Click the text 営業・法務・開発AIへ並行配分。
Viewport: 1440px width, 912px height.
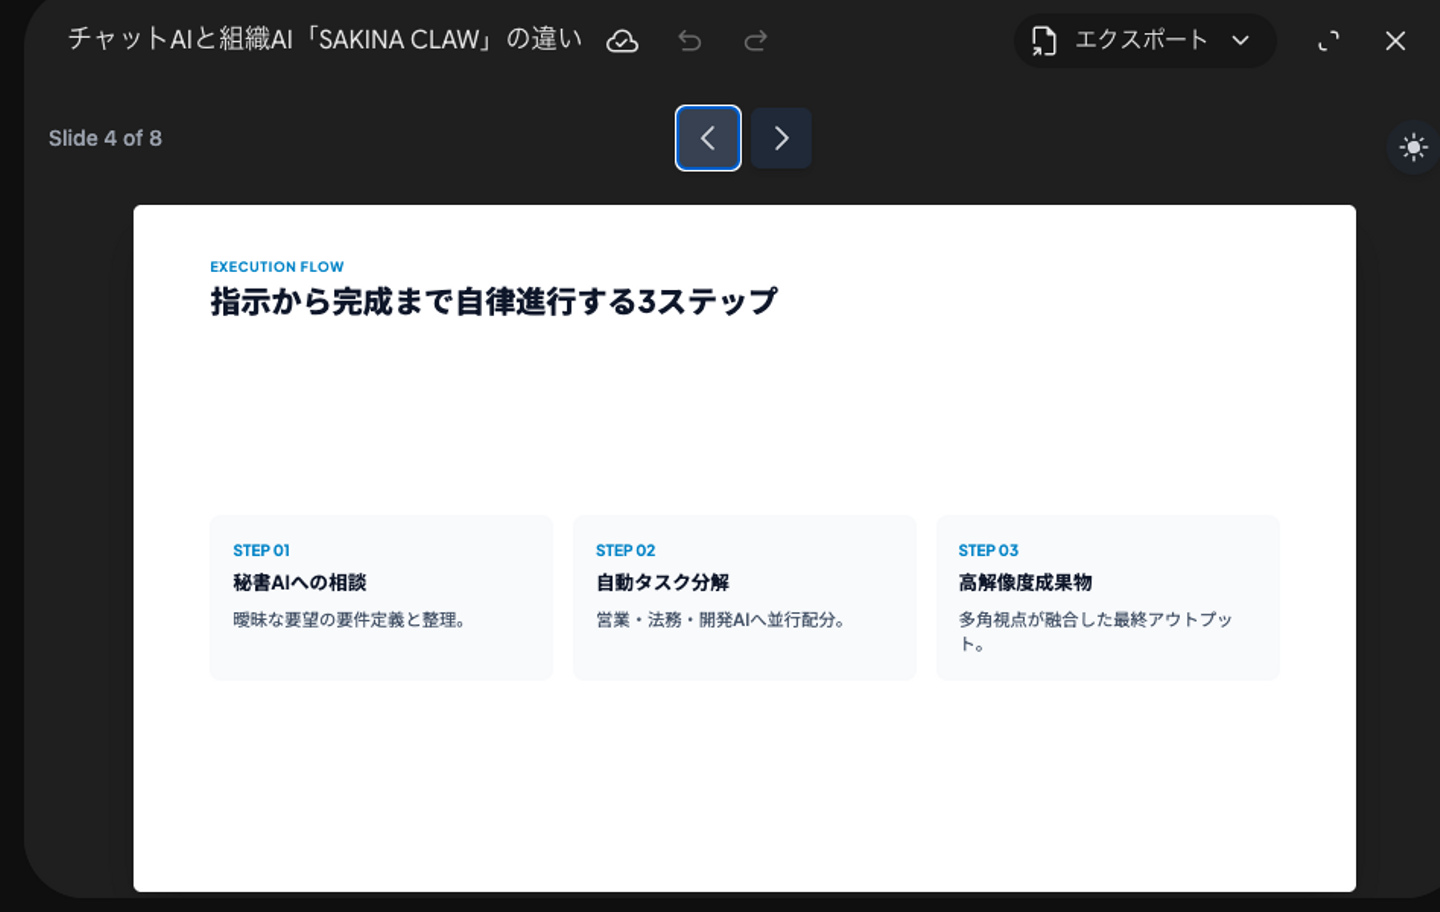[722, 620]
